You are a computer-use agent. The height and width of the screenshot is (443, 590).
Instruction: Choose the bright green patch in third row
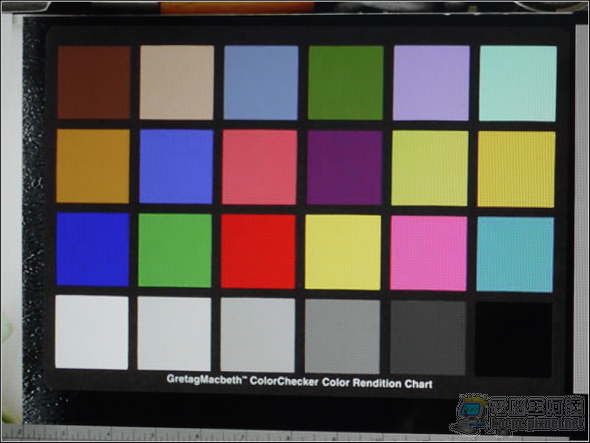click(175, 250)
